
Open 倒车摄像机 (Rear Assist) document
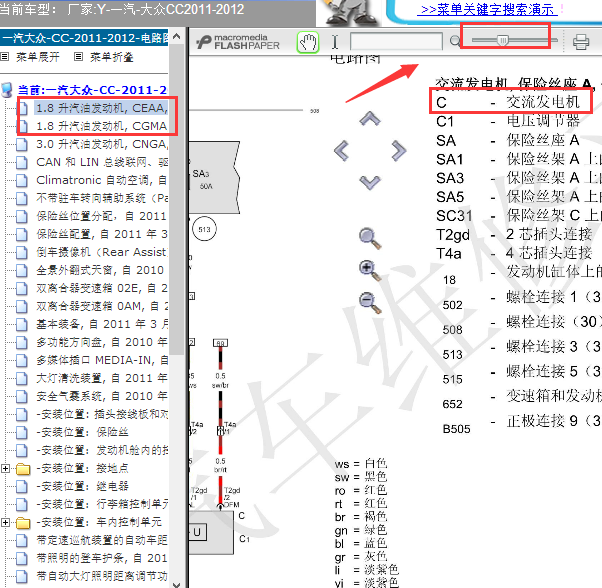102,252
